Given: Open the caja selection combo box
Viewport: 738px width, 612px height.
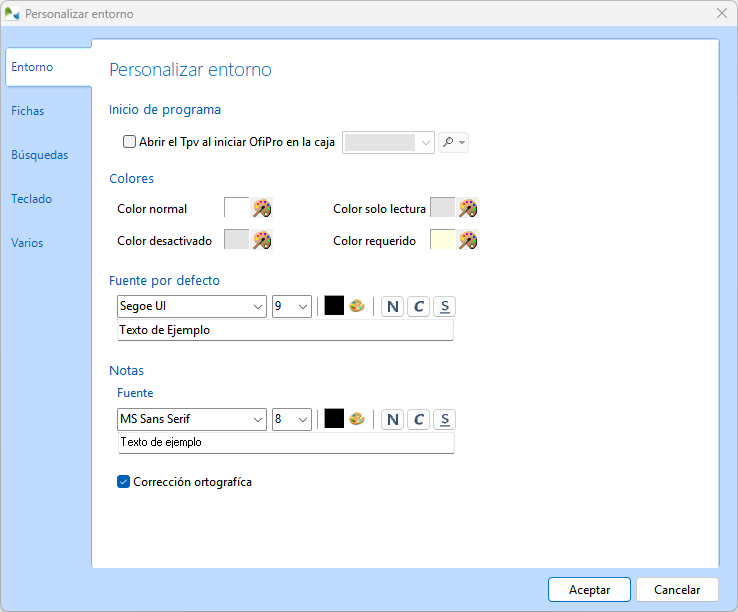Looking at the screenshot, I should click(x=388, y=142).
